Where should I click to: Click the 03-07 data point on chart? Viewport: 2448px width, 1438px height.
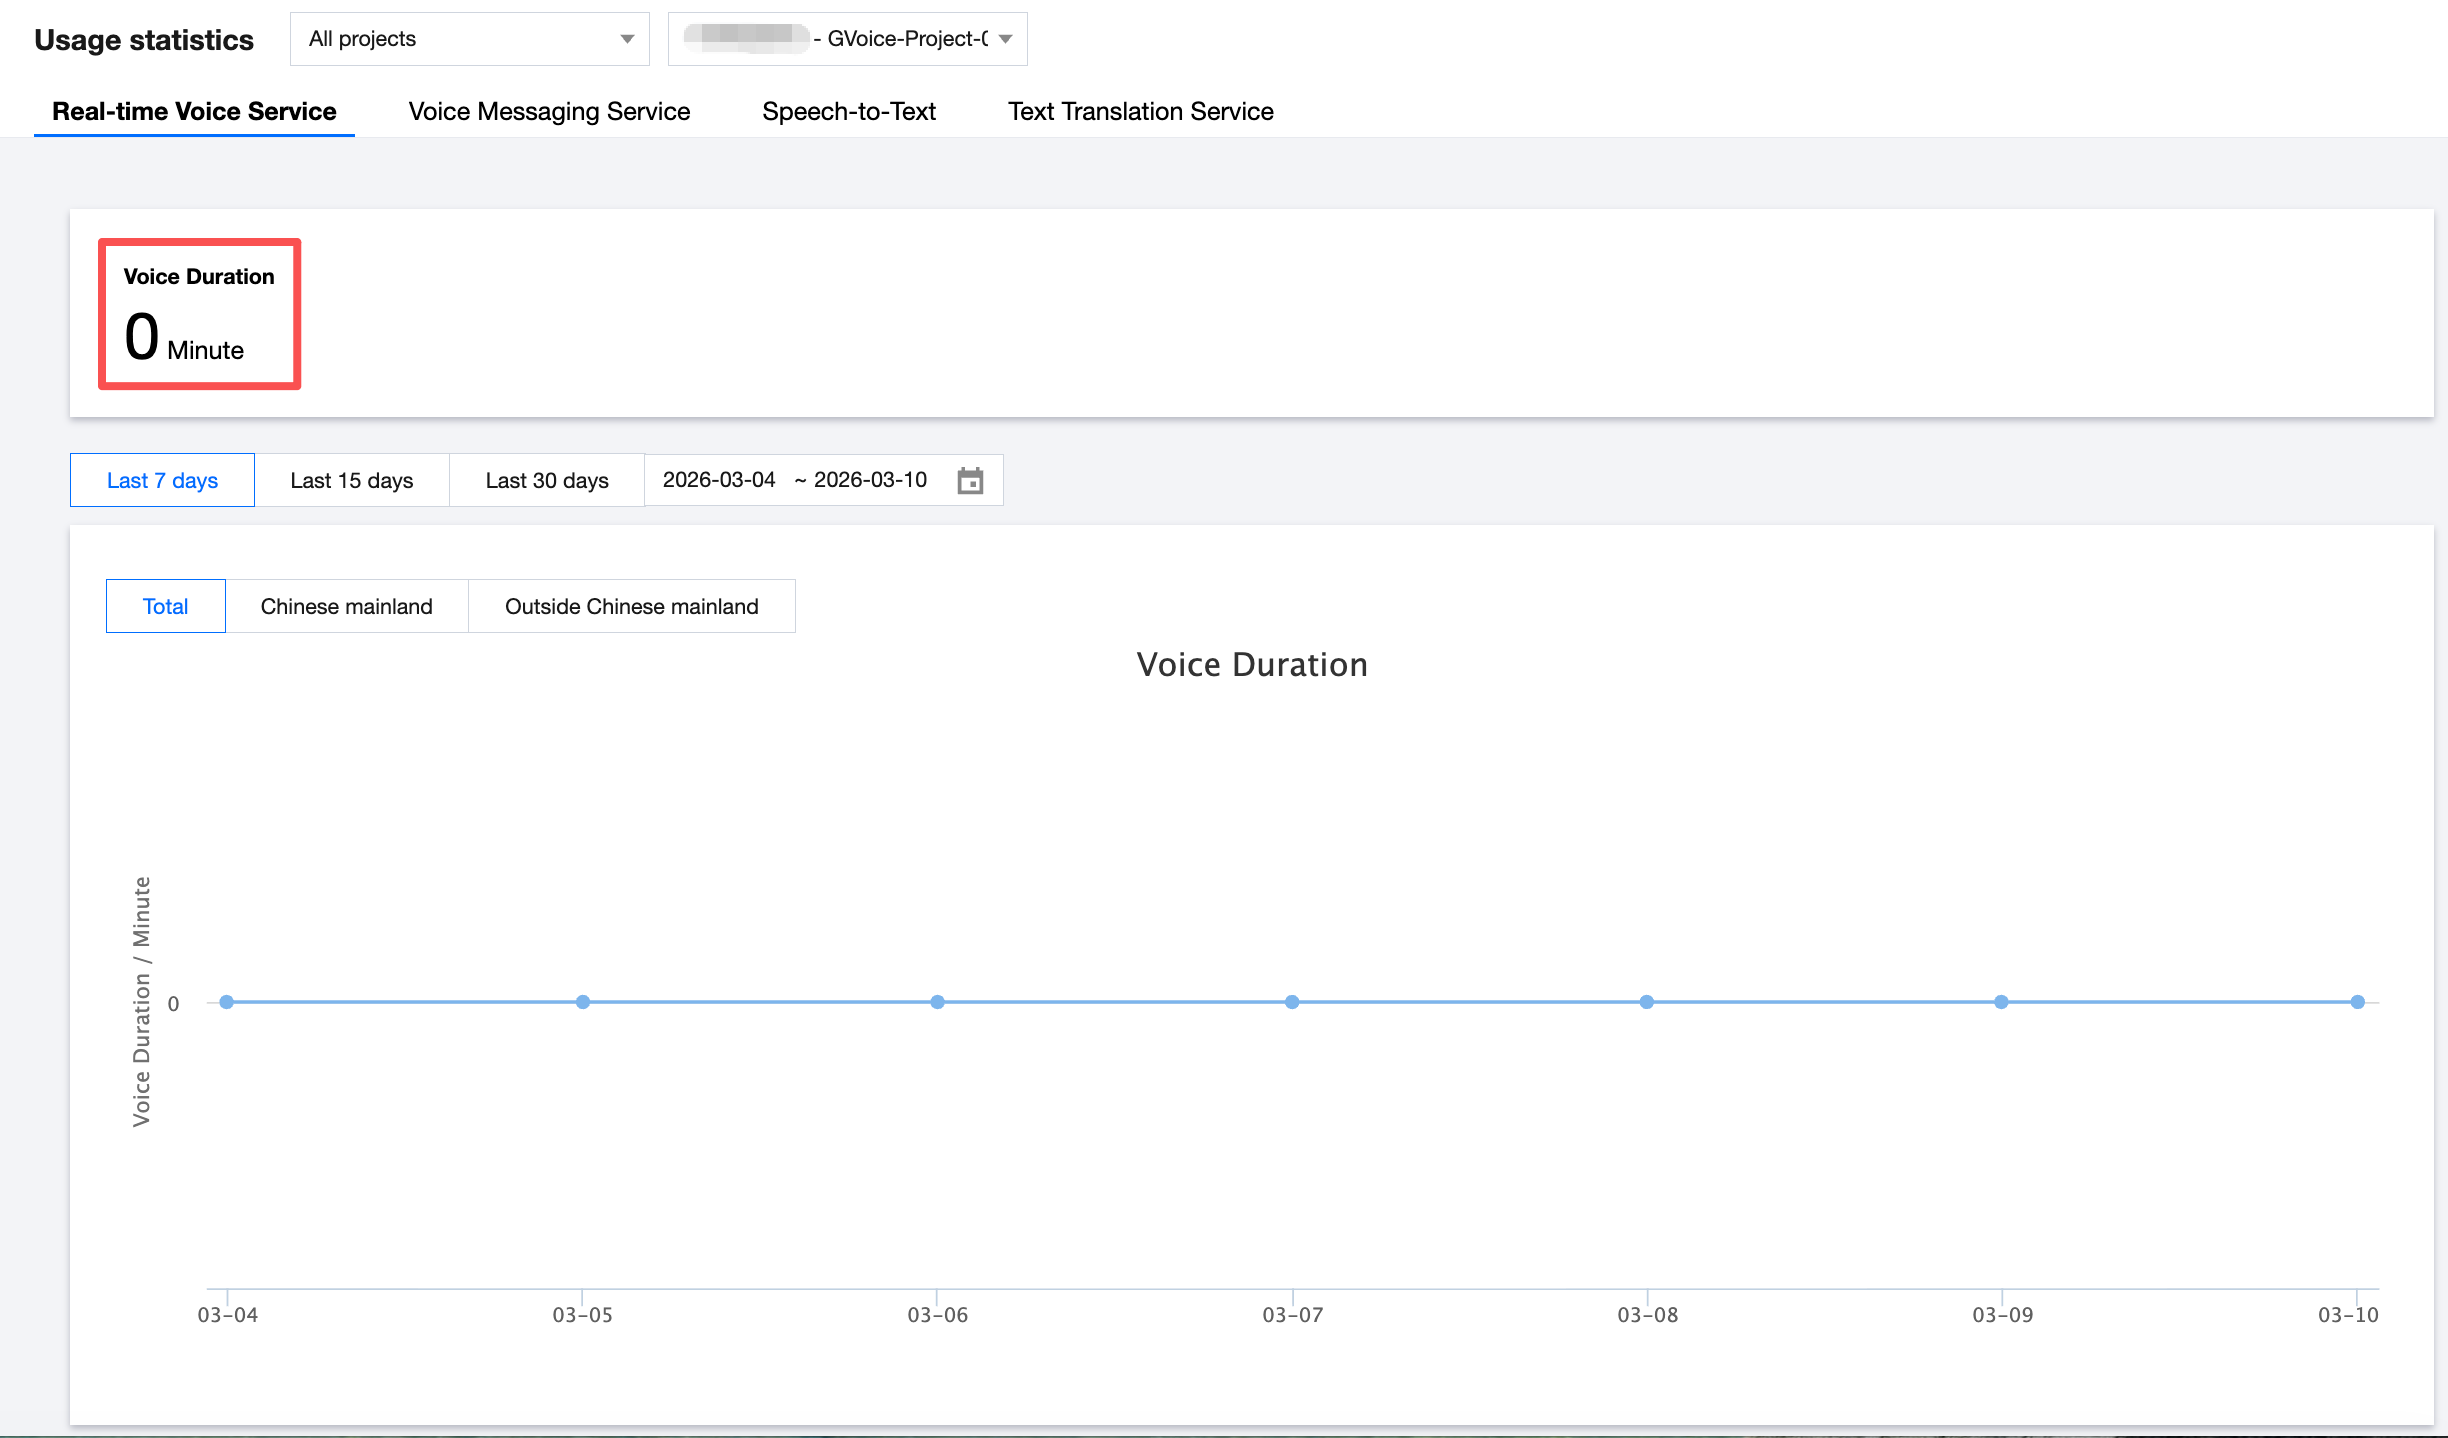point(1292,1002)
